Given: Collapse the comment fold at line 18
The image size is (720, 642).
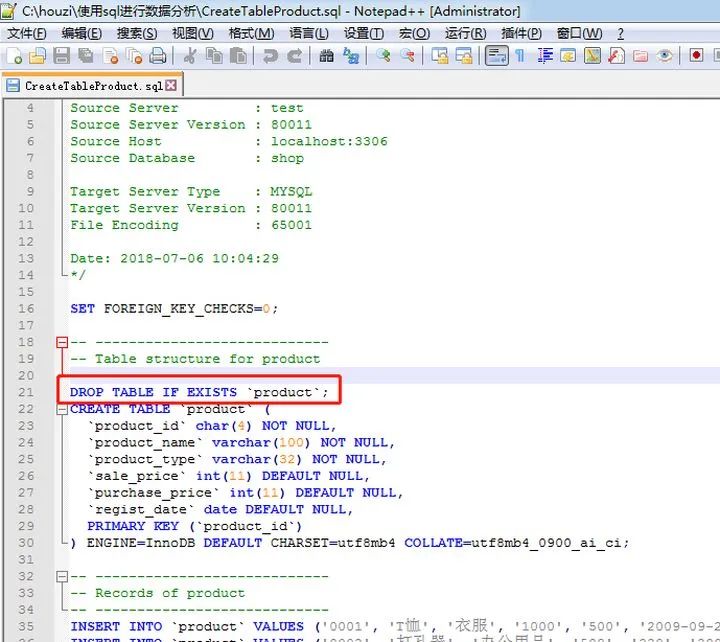Looking at the screenshot, I should tap(62, 342).
